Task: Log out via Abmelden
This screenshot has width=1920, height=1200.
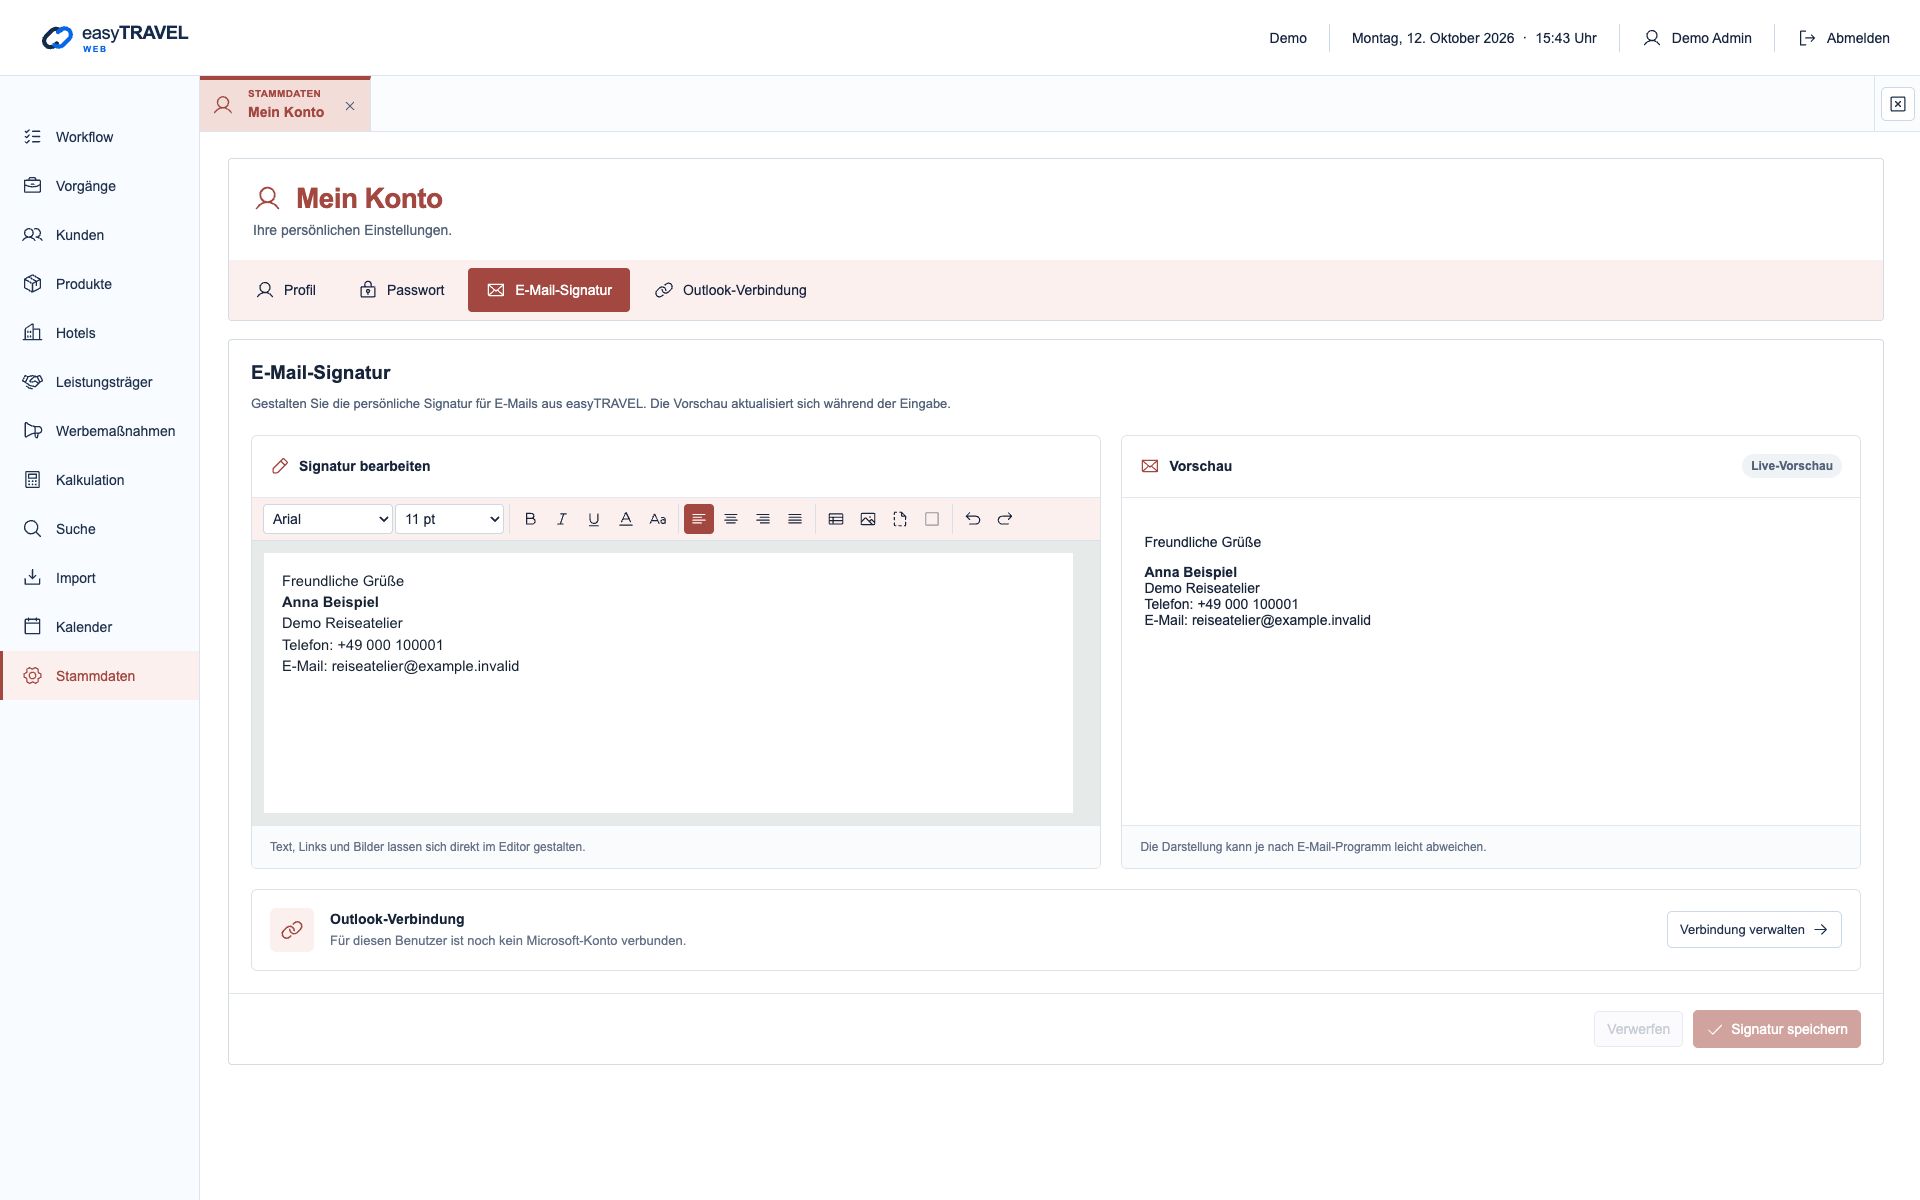Action: [1844, 38]
